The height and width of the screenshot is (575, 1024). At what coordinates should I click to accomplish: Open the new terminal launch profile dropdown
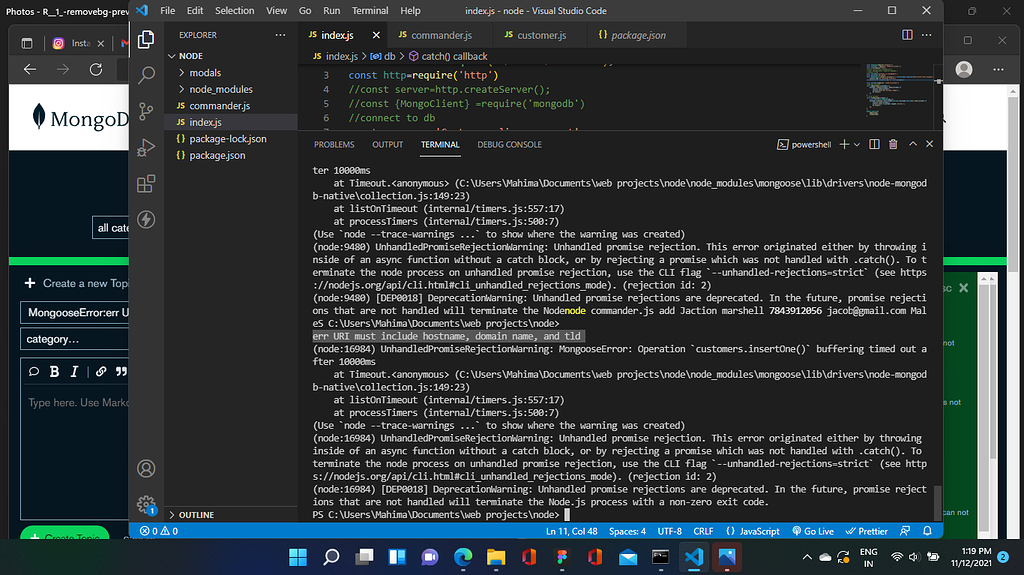(x=857, y=145)
